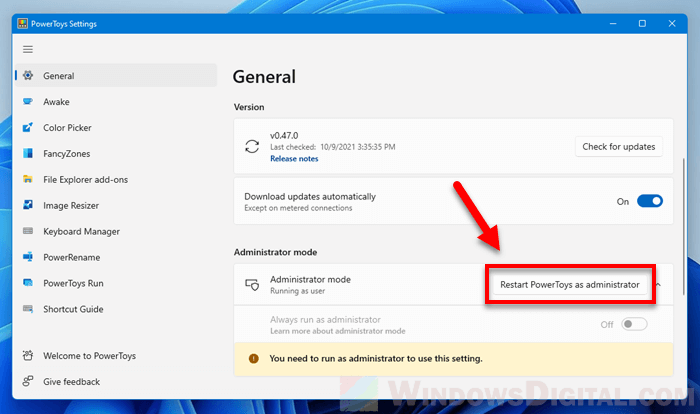The image size is (700, 414).
Task: Click the Color Picker eyedropper icon
Action: tap(28, 127)
